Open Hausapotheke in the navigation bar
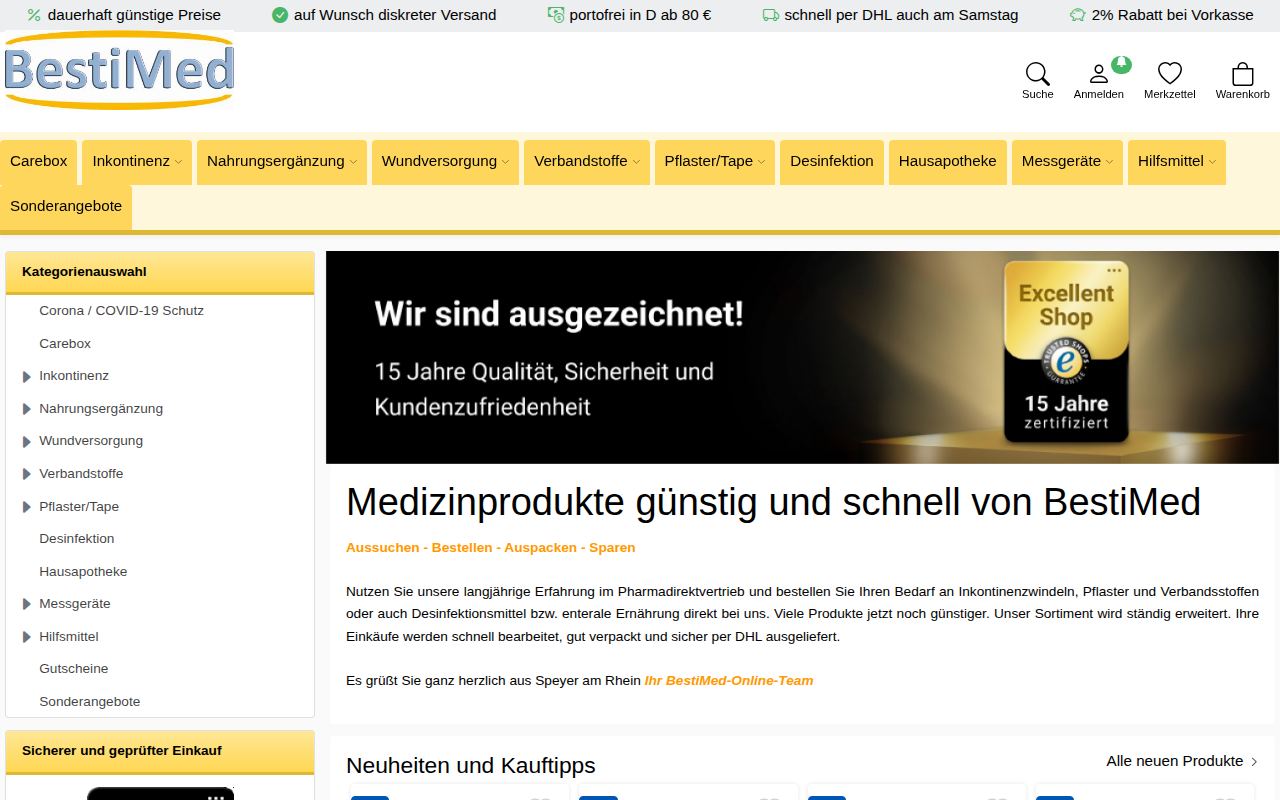 (x=947, y=162)
